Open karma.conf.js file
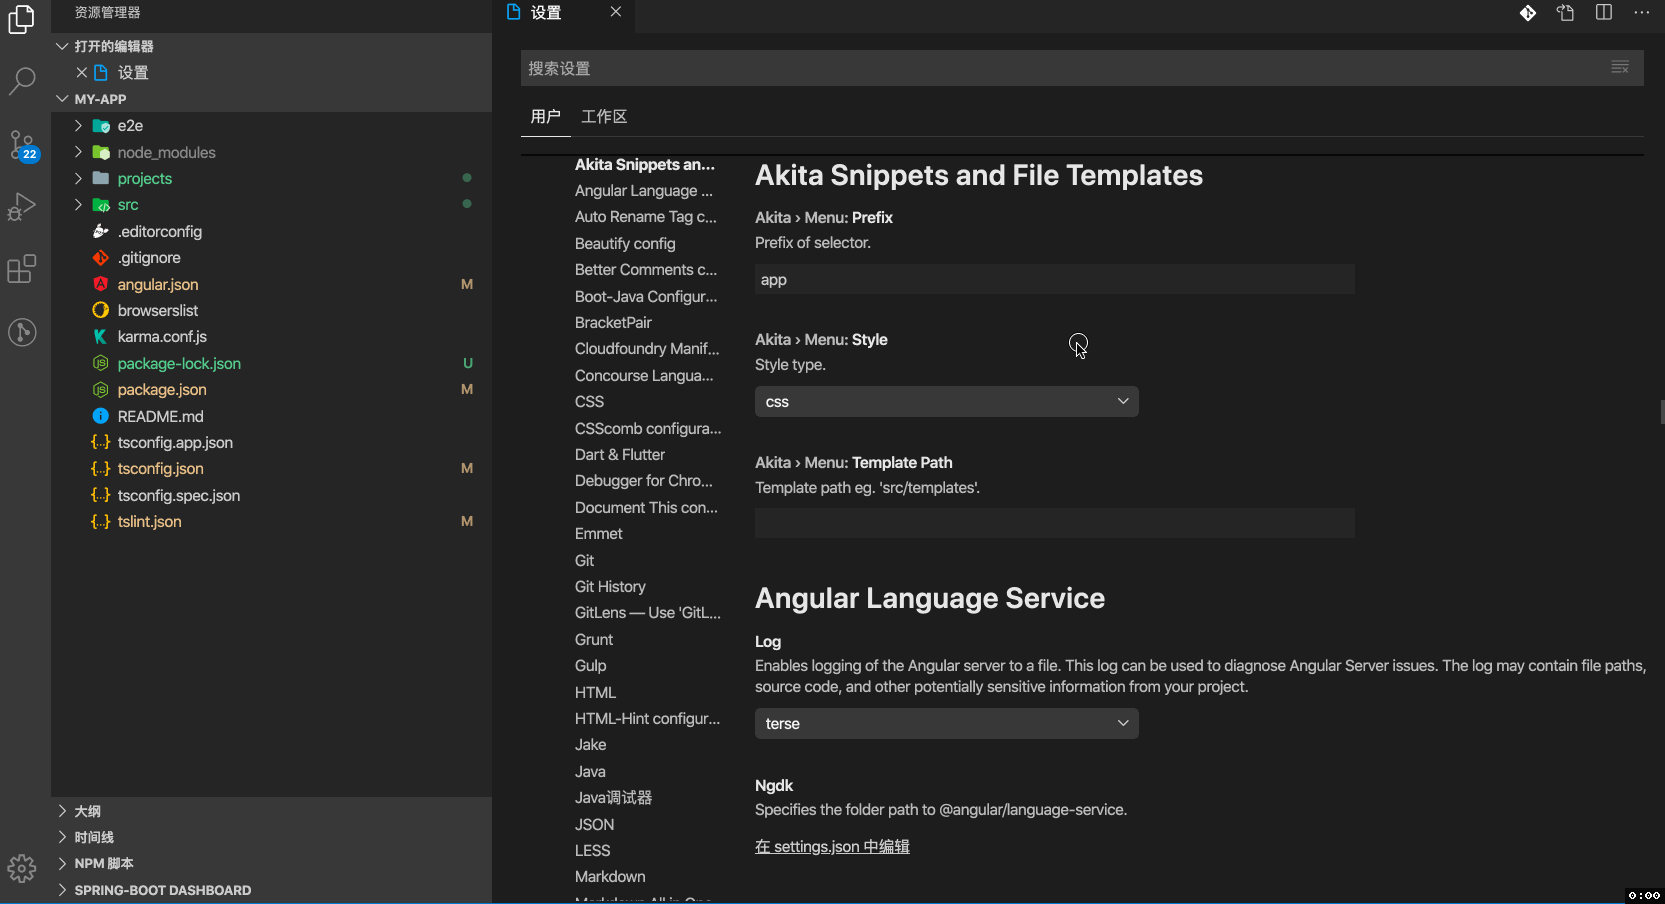Viewport: 1665px width, 904px height. 162,337
